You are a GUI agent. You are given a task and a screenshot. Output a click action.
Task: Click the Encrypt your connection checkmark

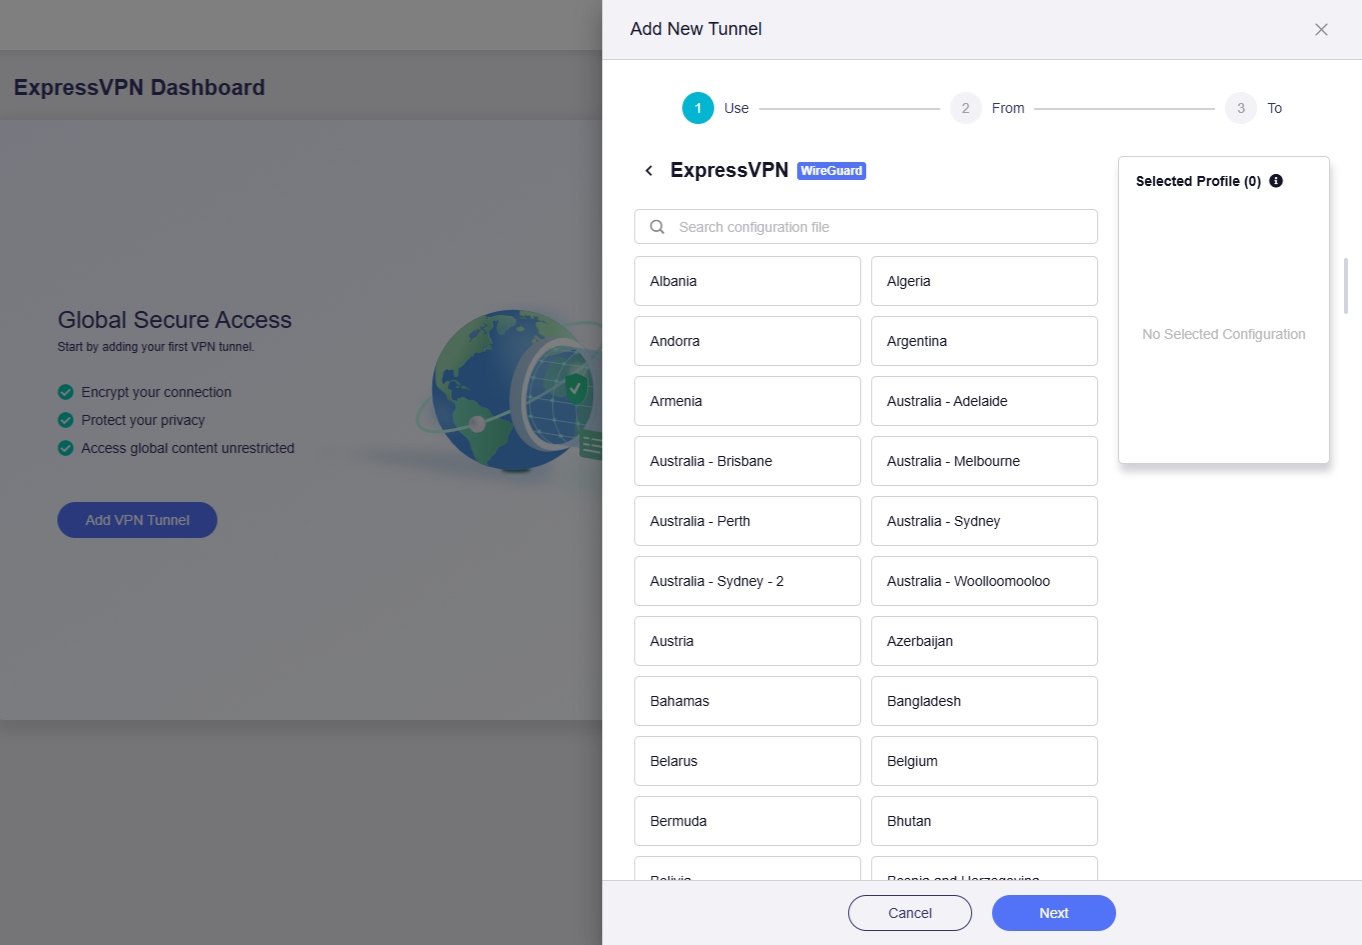(66, 392)
